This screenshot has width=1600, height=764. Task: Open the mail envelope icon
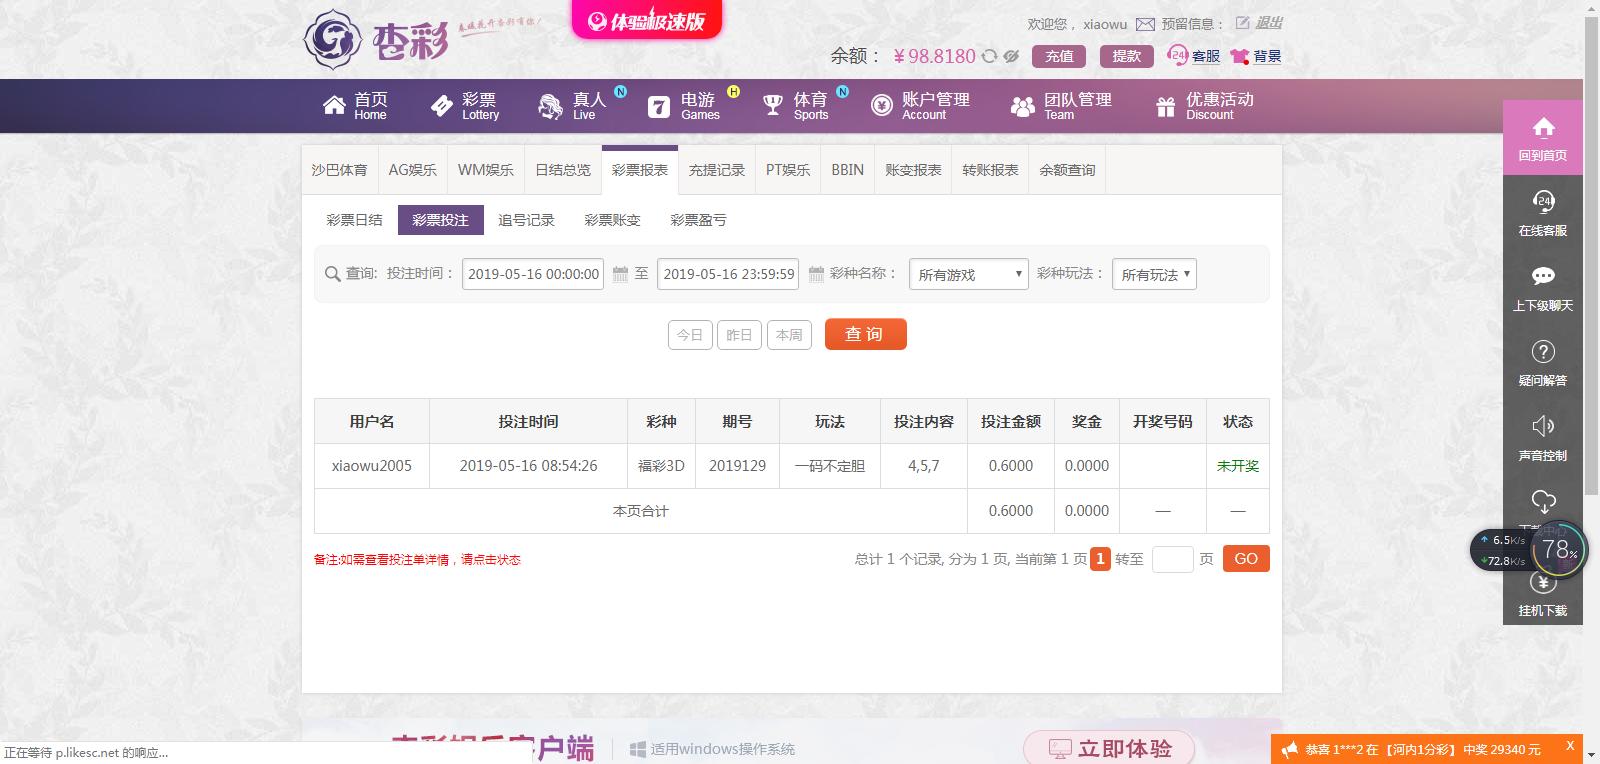tap(1145, 24)
